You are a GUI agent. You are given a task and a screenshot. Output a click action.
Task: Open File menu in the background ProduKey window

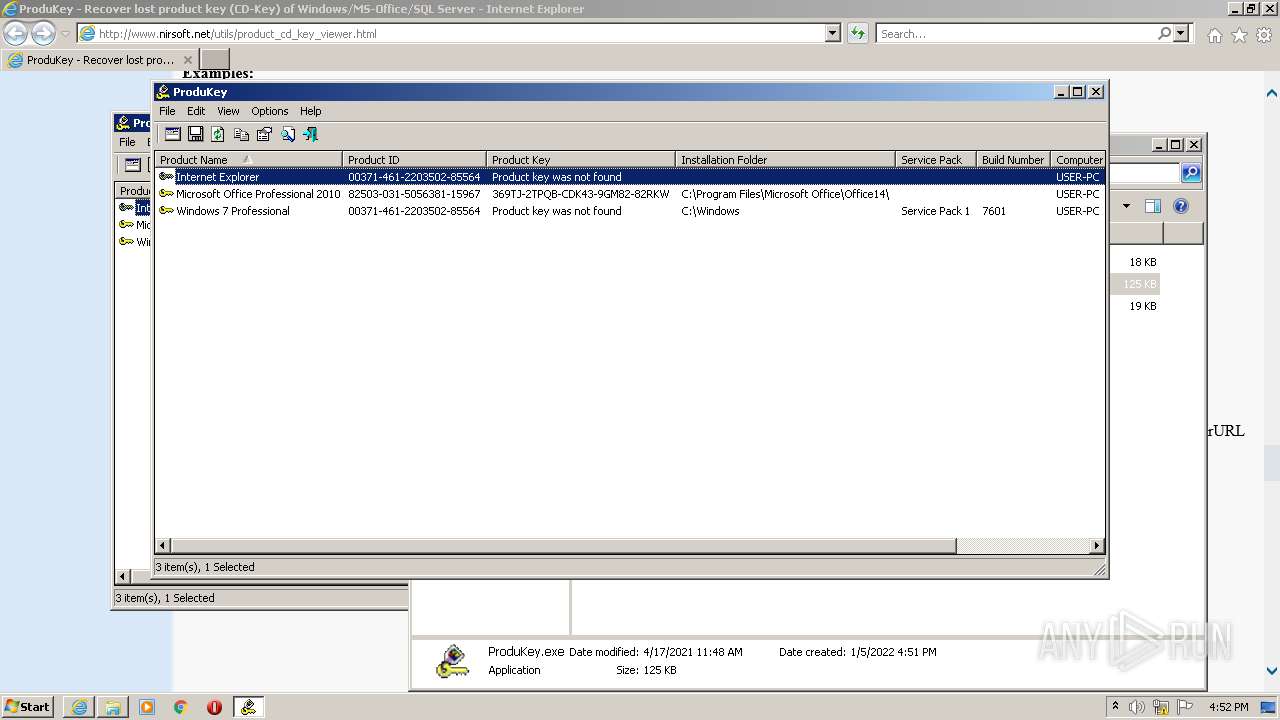[x=127, y=142]
